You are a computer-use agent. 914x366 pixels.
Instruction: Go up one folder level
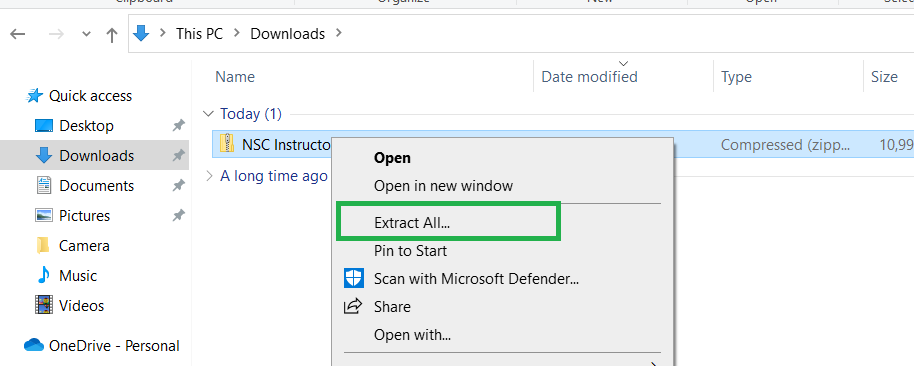pyautogui.click(x=112, y=34)
